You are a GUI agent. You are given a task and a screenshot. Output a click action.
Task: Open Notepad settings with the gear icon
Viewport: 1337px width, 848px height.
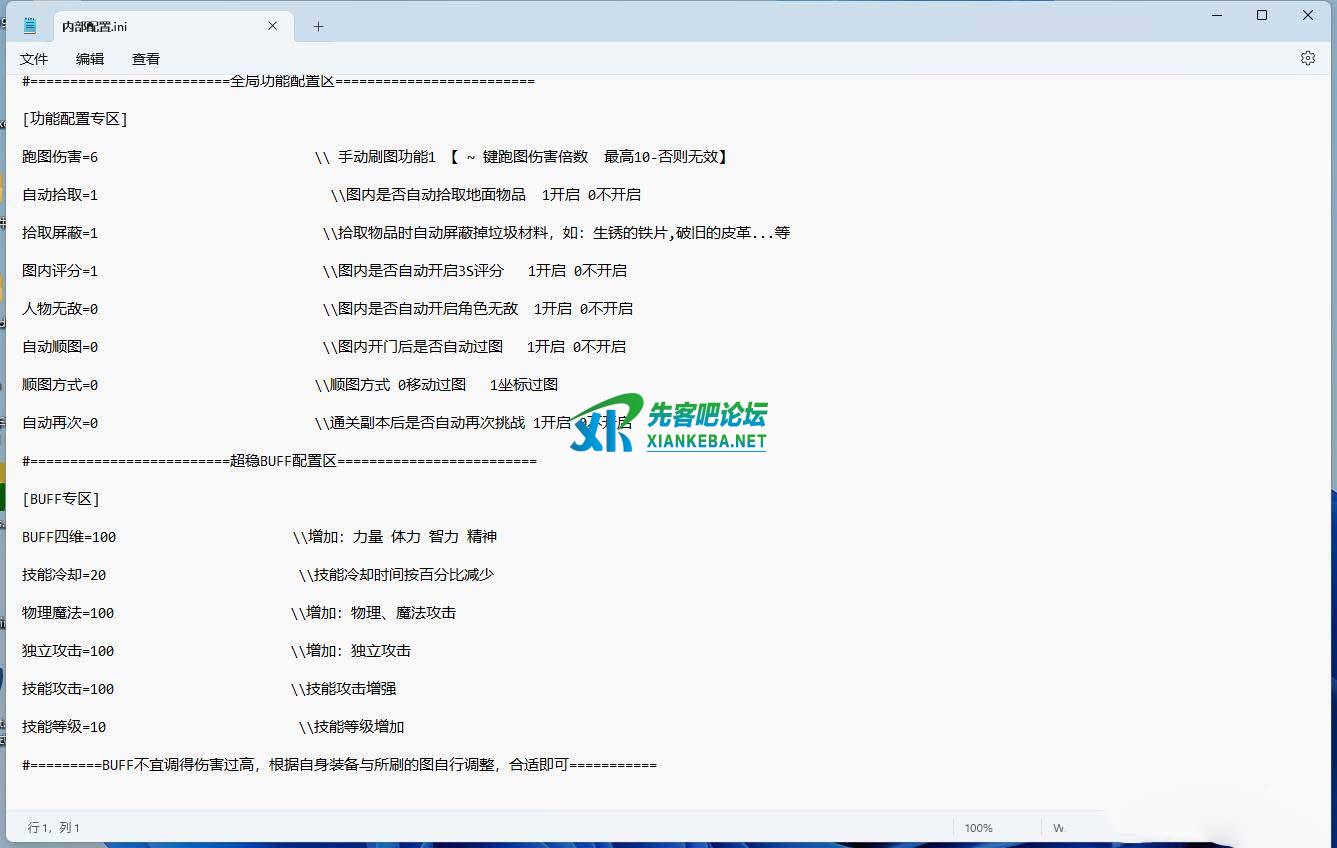click(1307, 58)
